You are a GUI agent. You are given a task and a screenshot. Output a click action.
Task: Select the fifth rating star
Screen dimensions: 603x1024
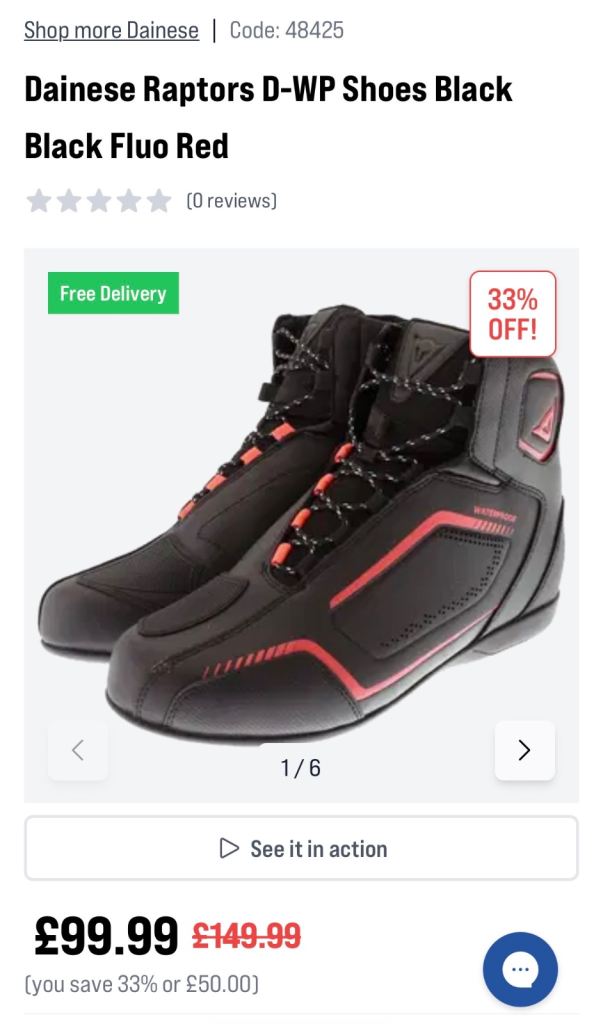pos(159,201)
